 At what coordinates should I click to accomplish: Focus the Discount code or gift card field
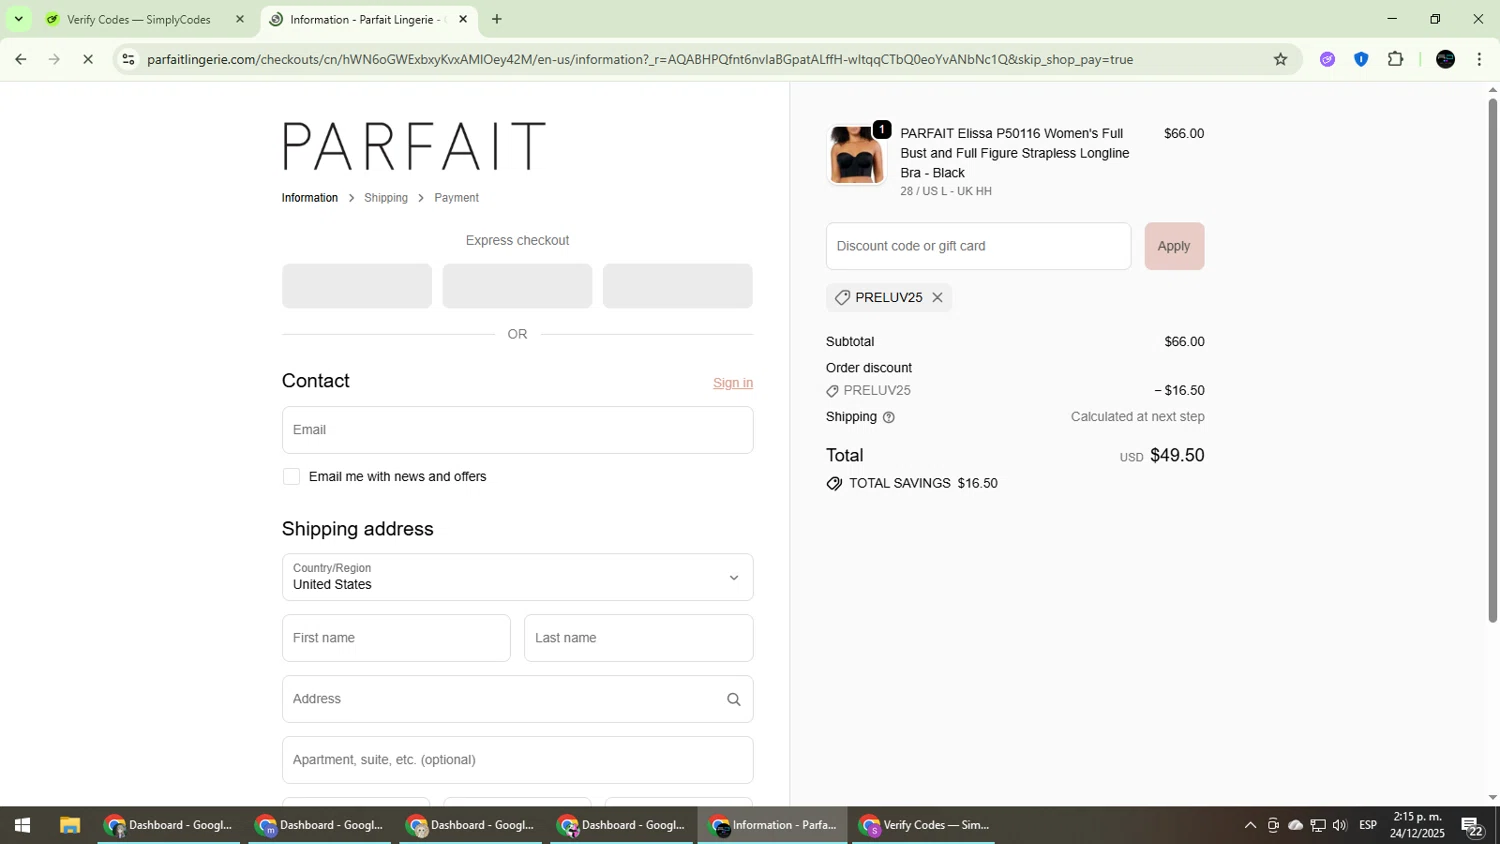978,246
